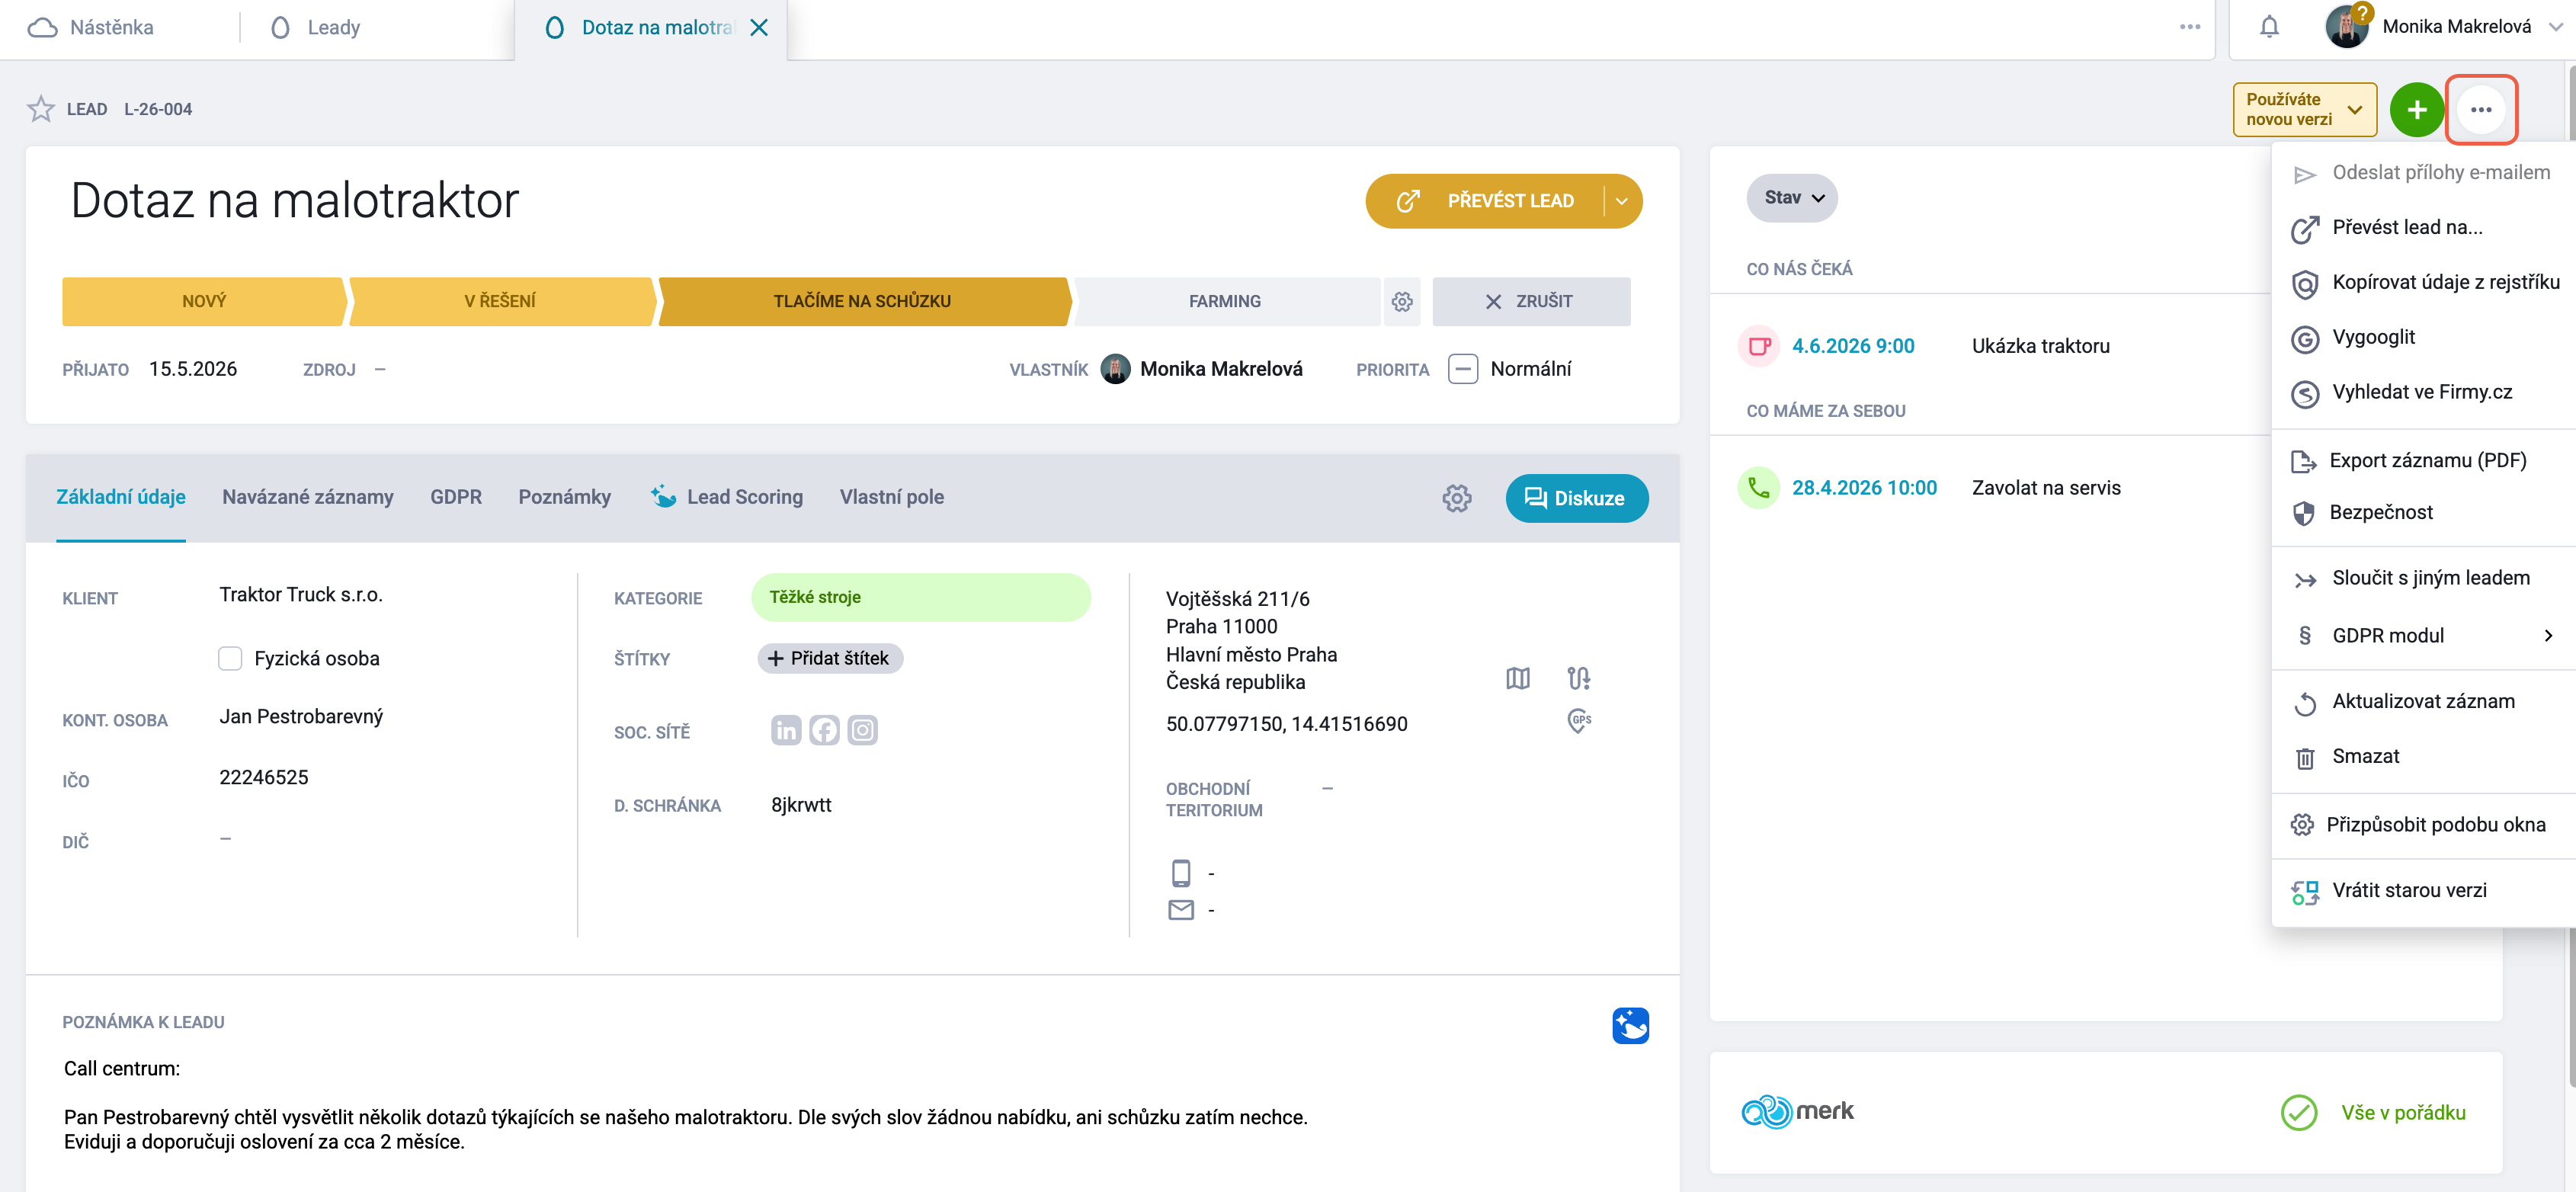Choose Sloučit s jiným leadem
The image size is (2576, 1192).
pos(2423,579)
